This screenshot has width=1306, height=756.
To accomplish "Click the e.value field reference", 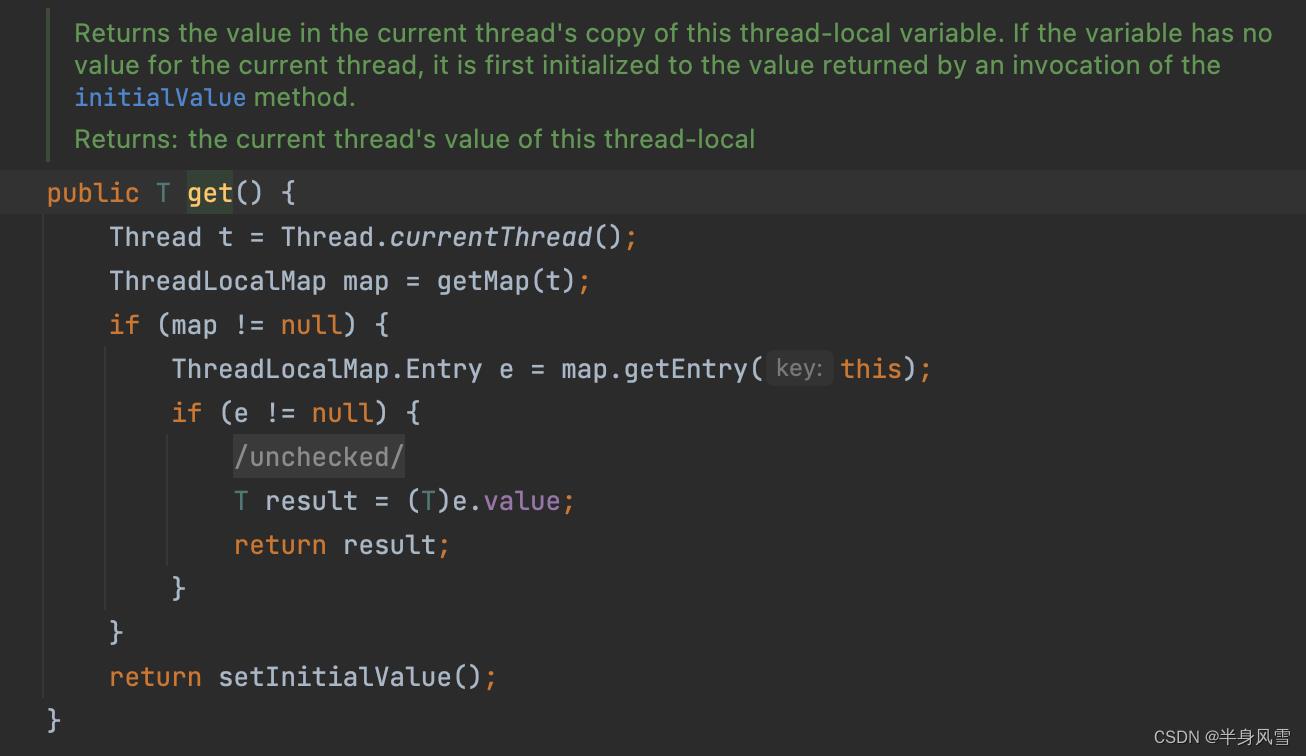I will [507, 501].
